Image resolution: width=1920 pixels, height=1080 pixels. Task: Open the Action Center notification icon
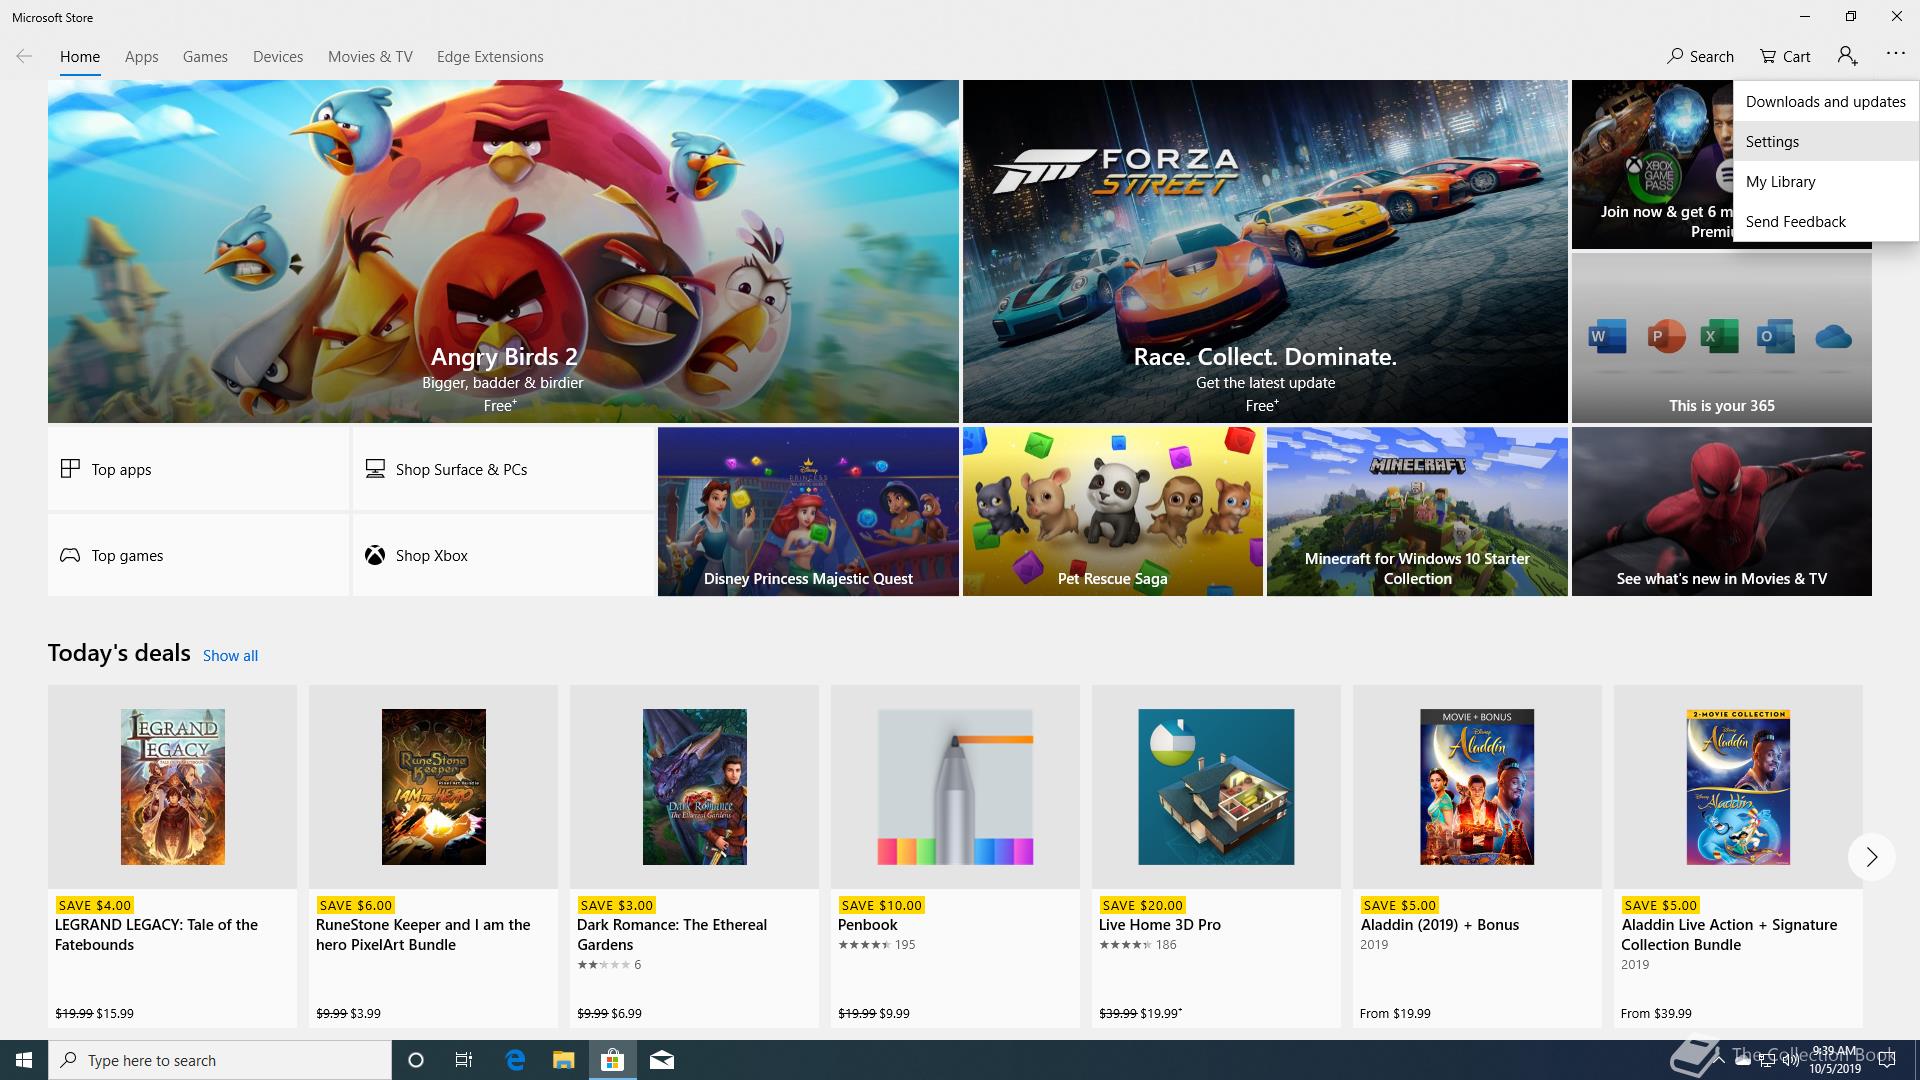pos(1887,1060)
